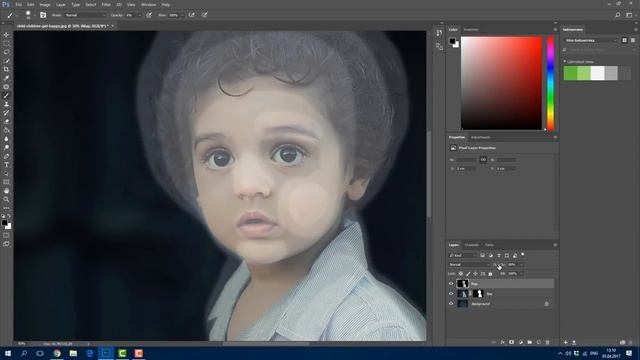
Task: Hide the top selected layer
Action: click(451, 284)
